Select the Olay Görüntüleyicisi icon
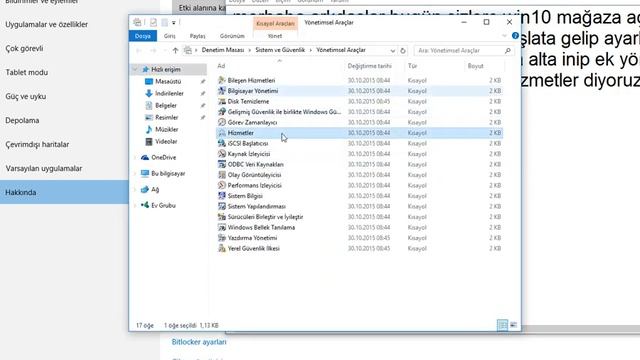The width and height of the screenshot is (640, 360). pos(222,175)
